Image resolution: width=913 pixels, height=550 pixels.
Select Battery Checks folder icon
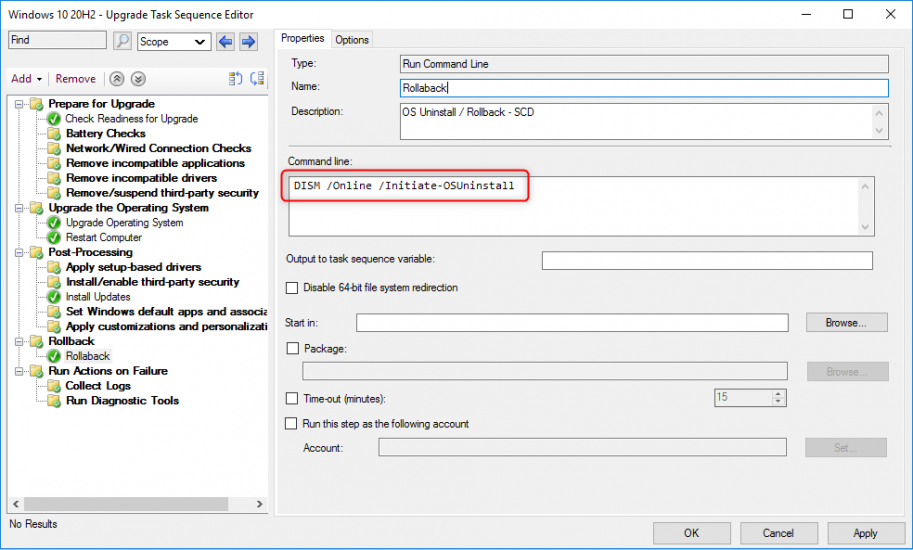[x=54, y=133]
